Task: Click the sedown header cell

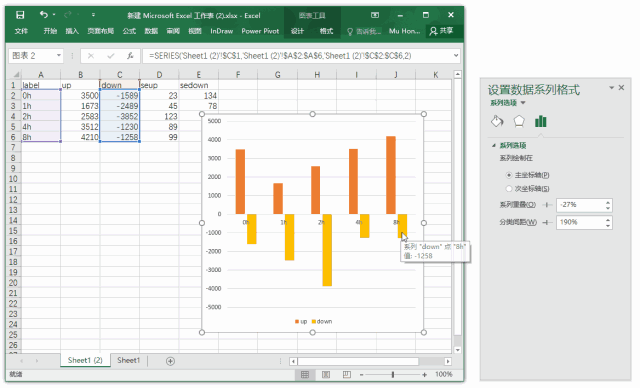Action: (198, 85)
